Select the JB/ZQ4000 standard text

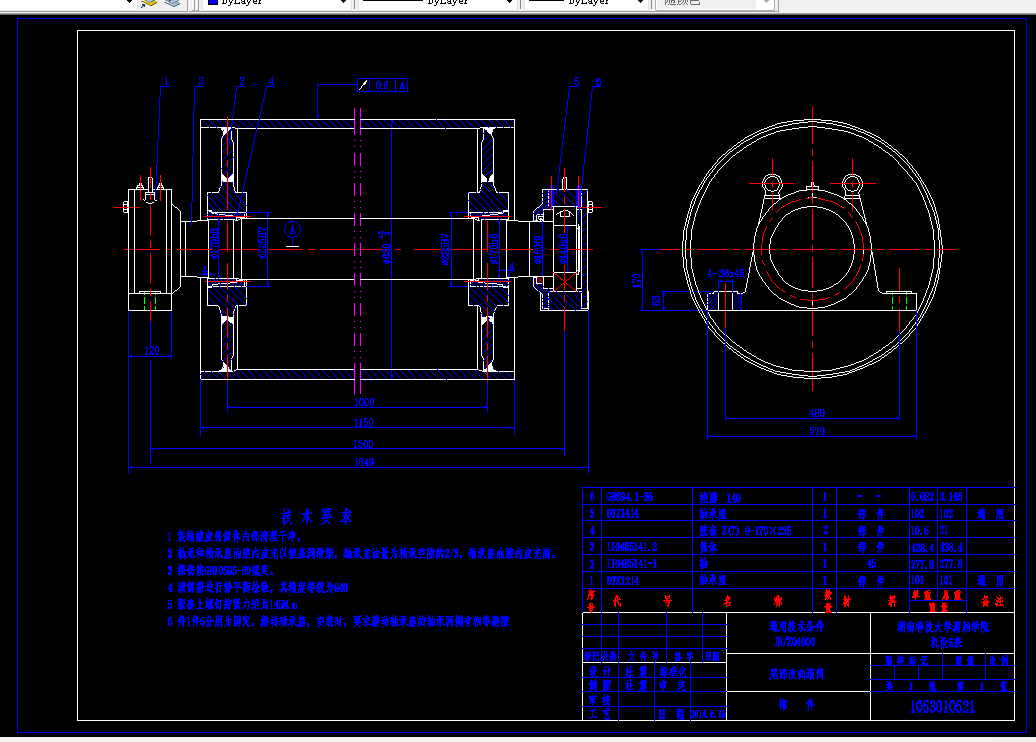[x=795, y=642]
